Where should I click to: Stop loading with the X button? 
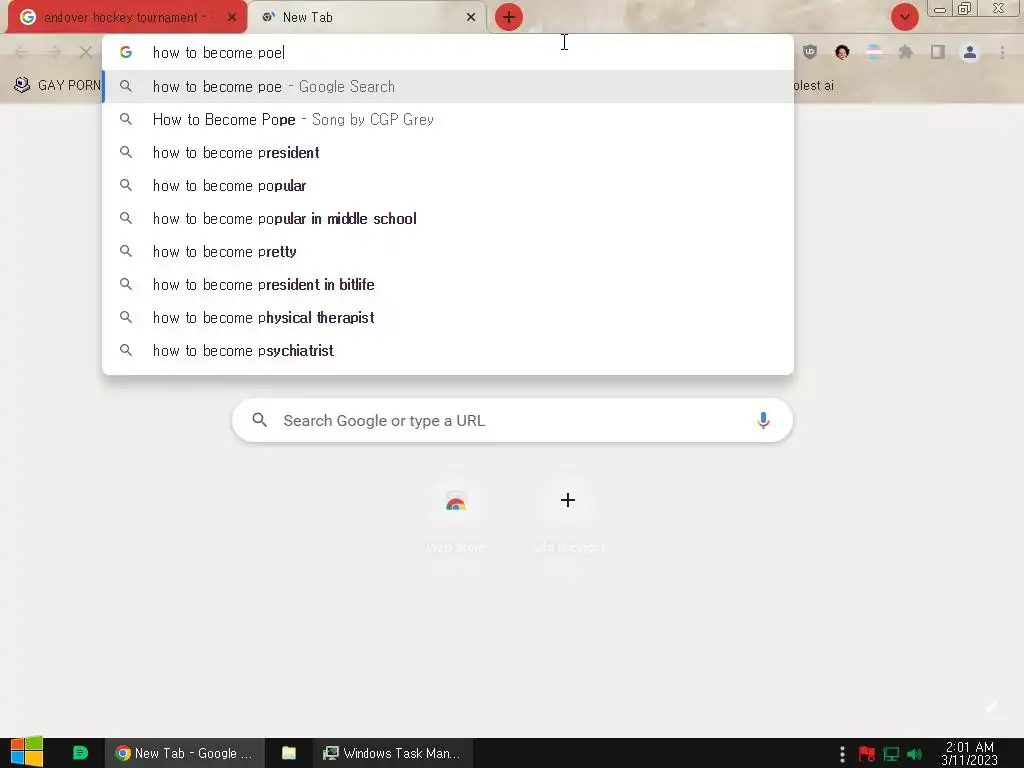click(x=86, y=52)
